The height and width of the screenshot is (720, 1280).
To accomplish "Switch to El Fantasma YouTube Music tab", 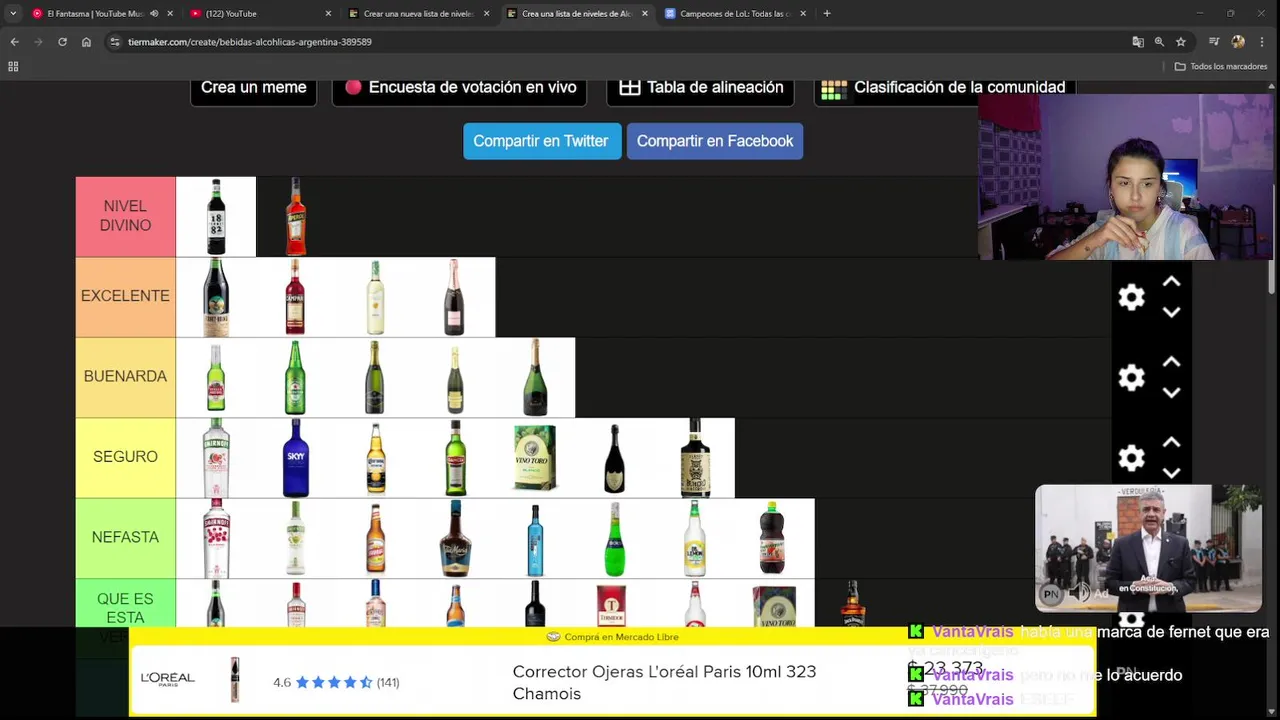I will point(90,13).
